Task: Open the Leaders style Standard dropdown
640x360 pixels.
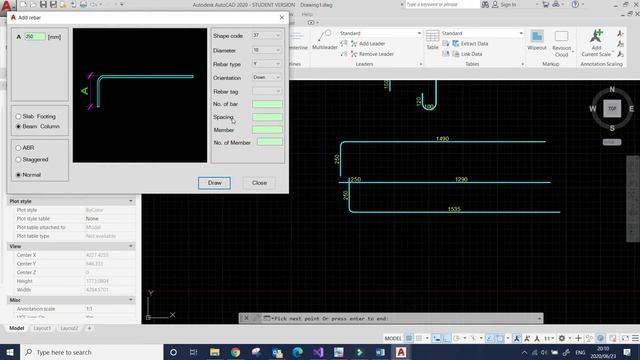Action: [x=380, y=33]
